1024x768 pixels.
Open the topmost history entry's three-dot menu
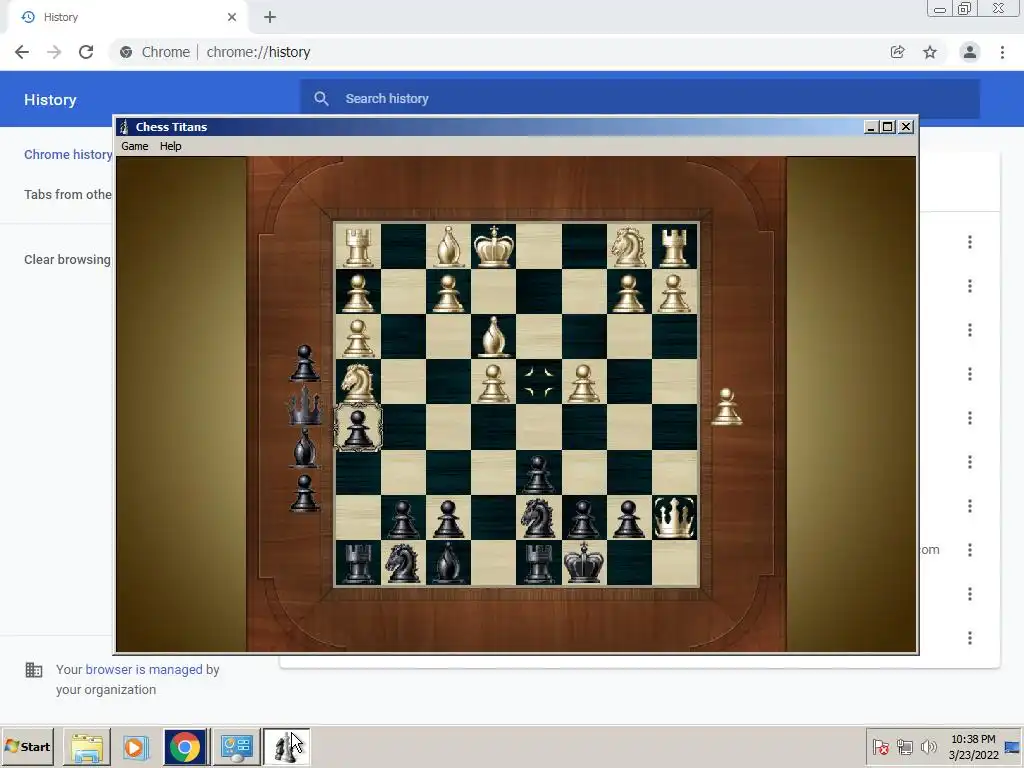[970, 242]
